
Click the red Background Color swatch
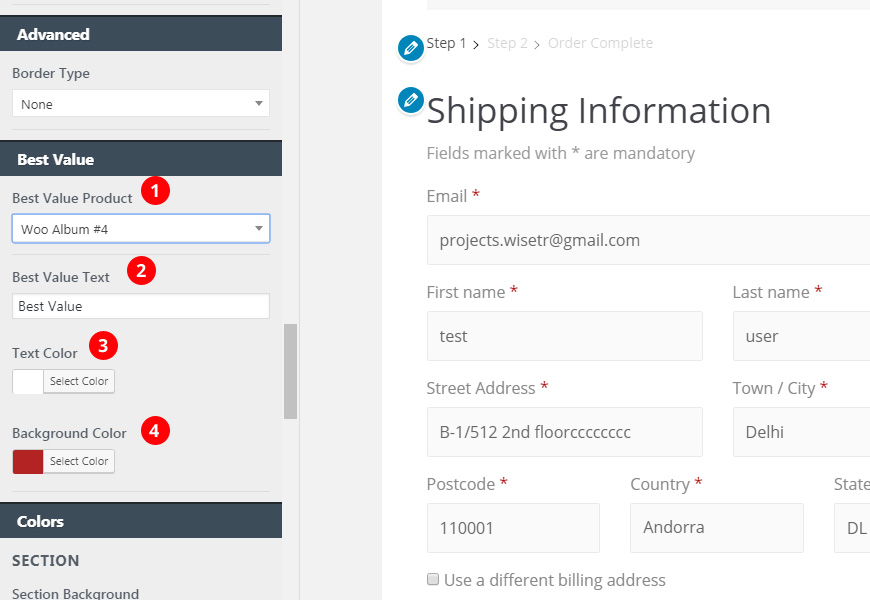[x=28, y=461]
